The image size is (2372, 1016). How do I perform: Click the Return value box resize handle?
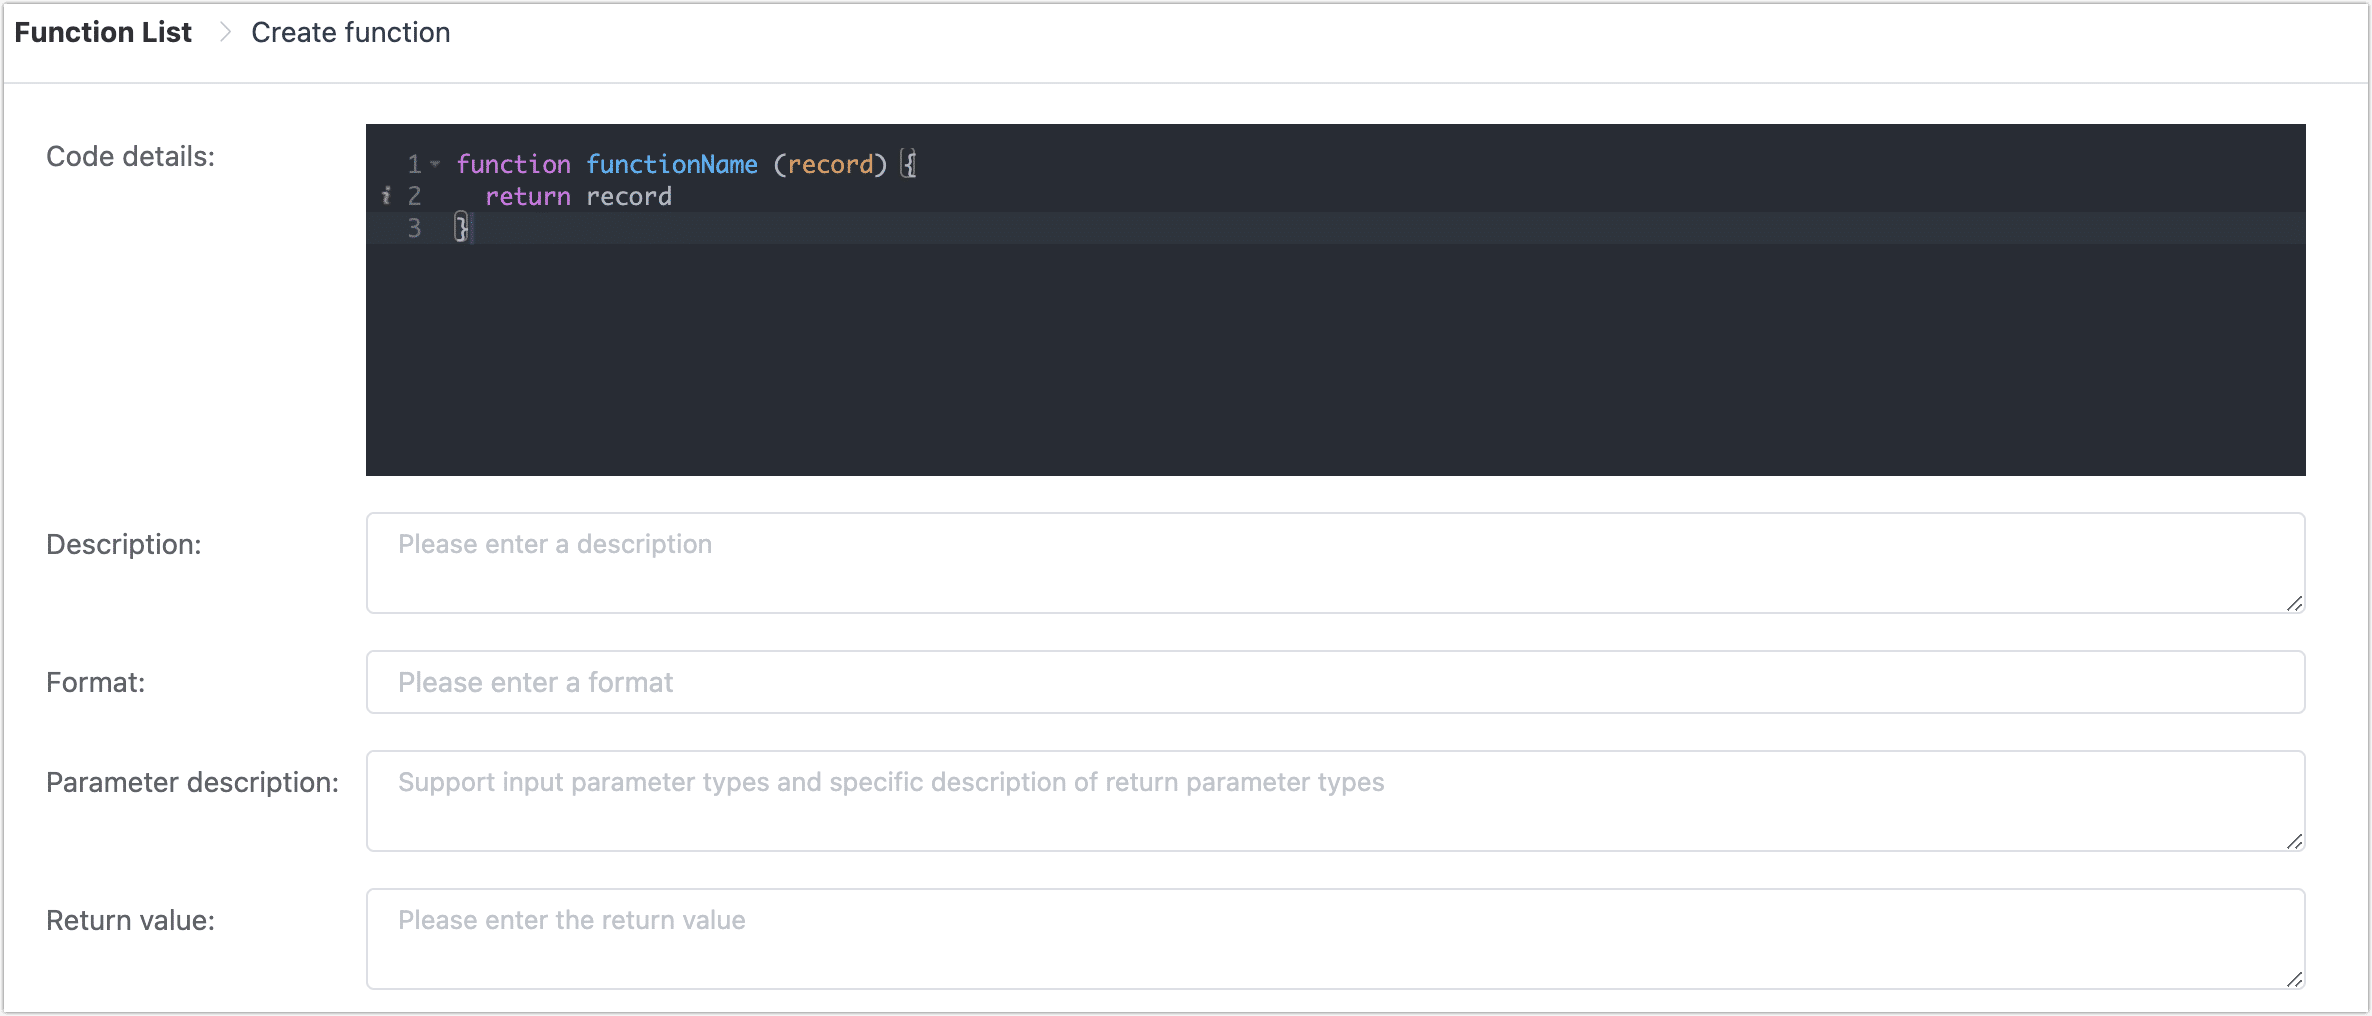[2294, 979]
